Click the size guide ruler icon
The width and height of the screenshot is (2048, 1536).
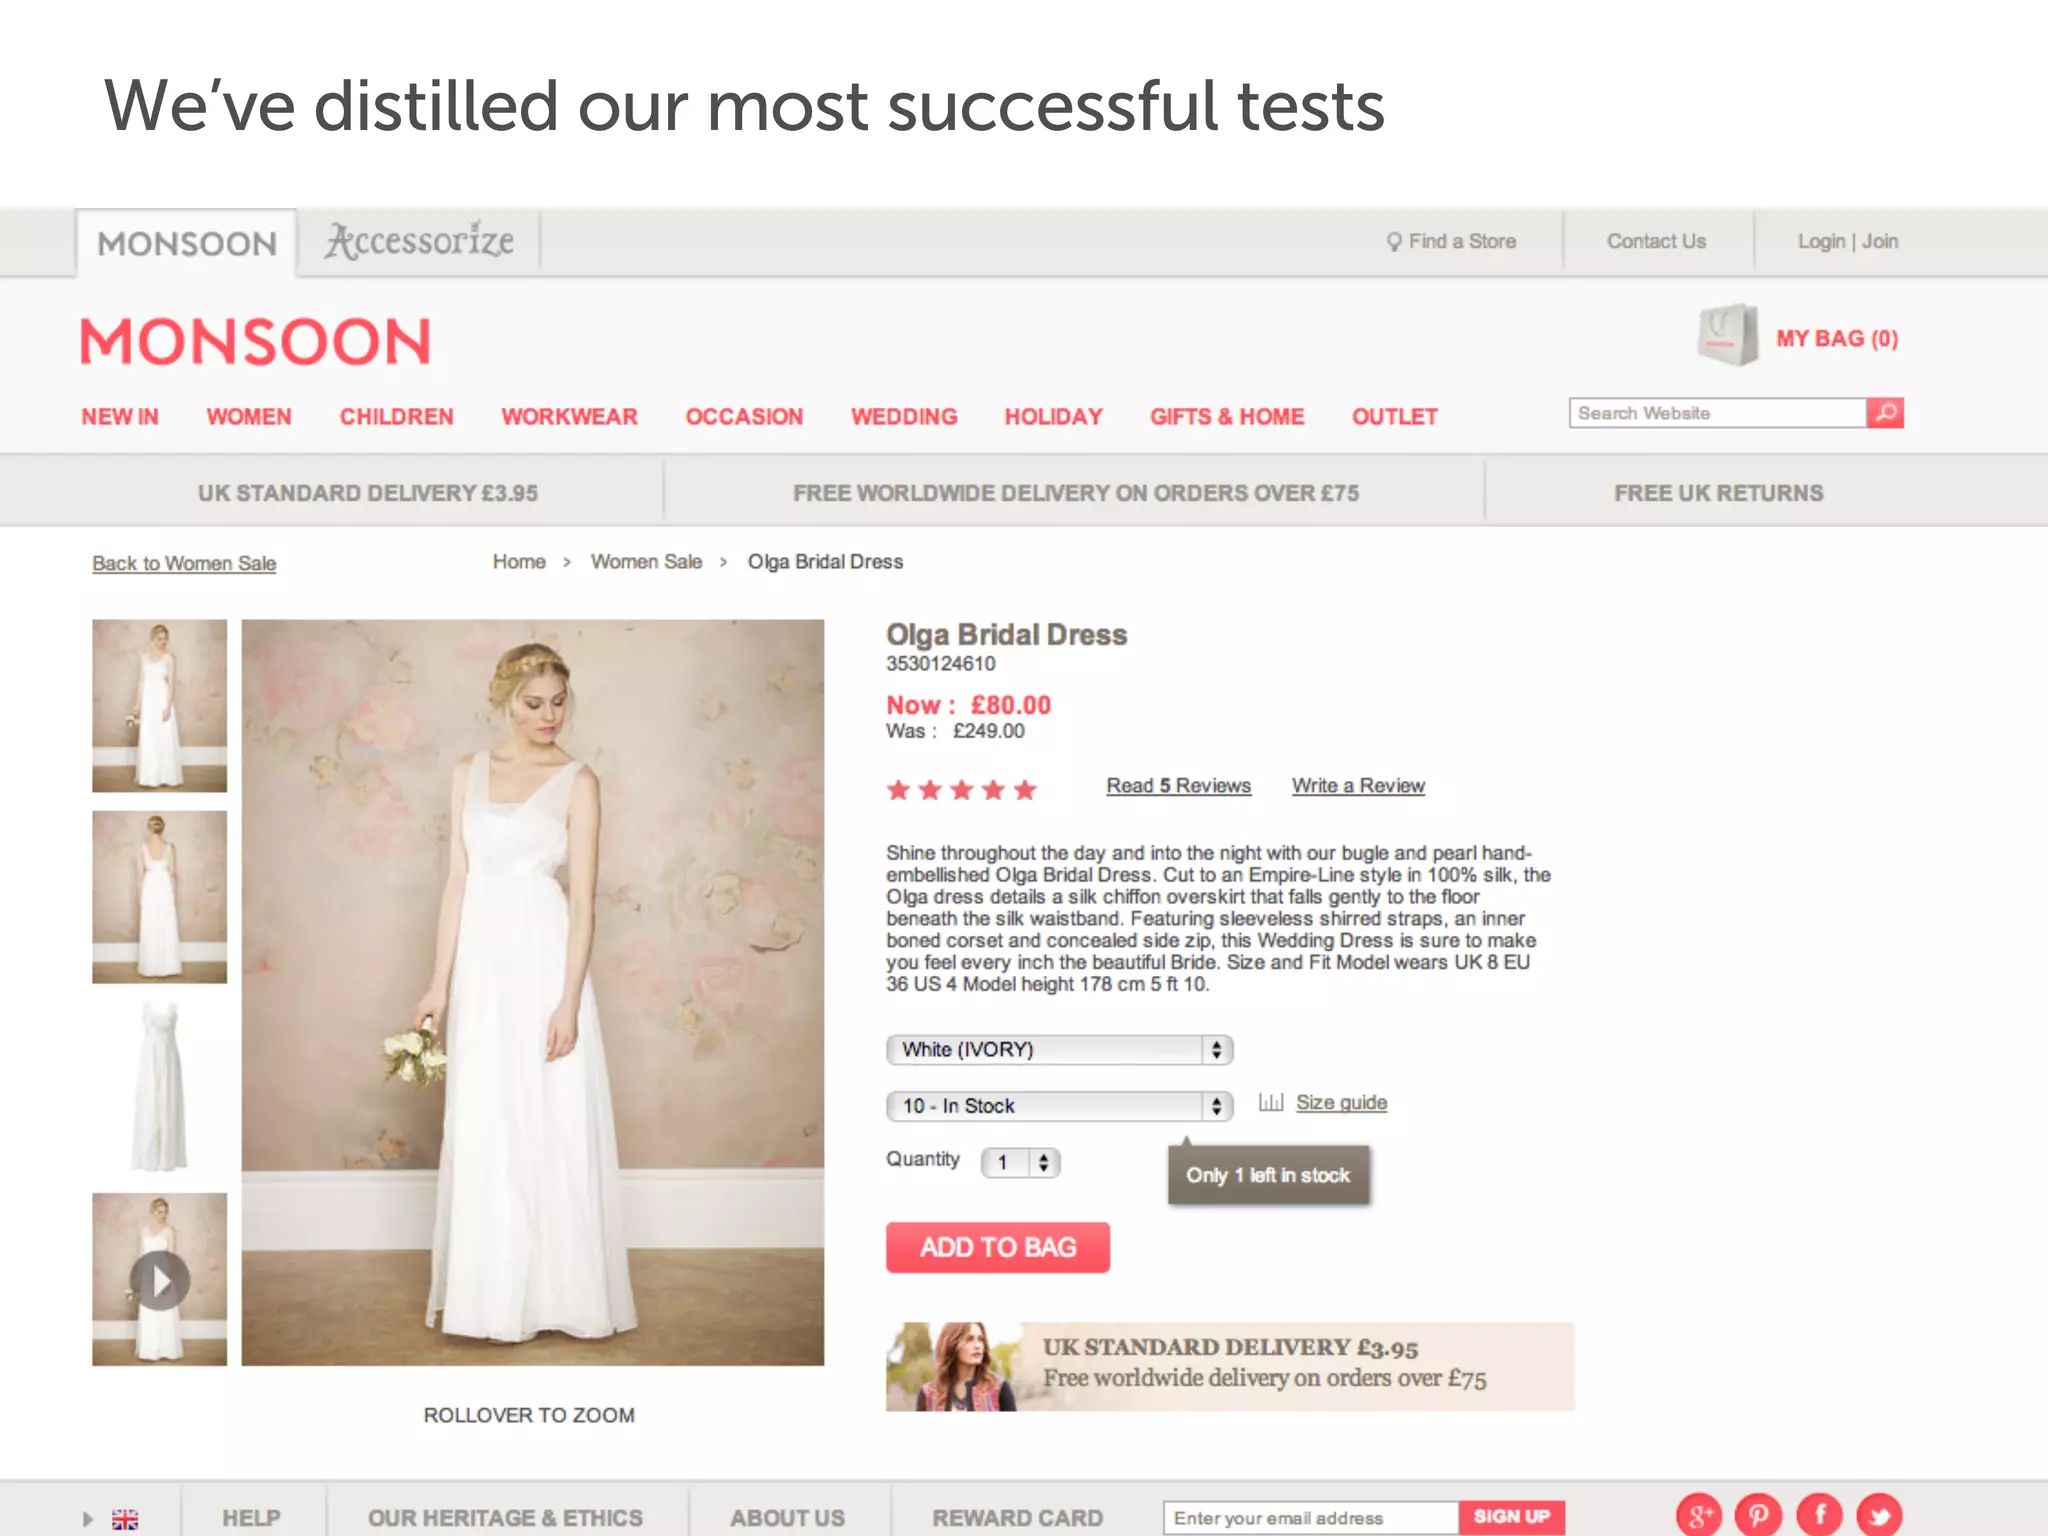tap(1271, 1102)
